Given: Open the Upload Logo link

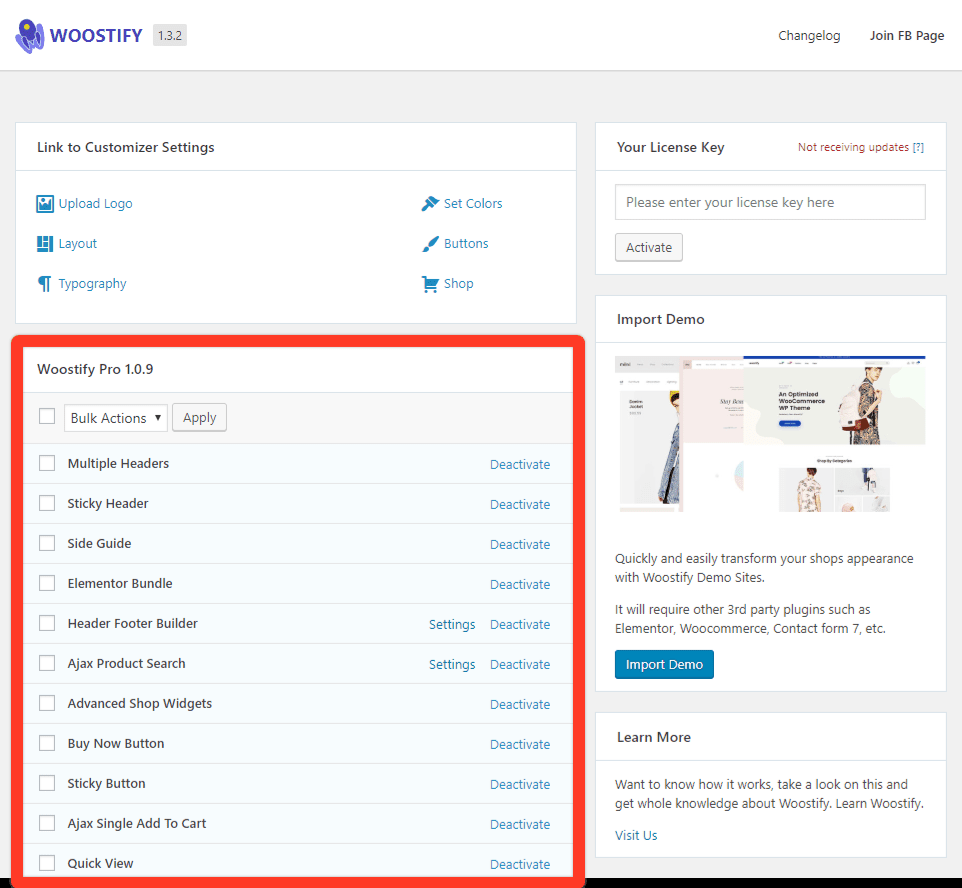Looking at the screenshot, I should click(95, 204).
